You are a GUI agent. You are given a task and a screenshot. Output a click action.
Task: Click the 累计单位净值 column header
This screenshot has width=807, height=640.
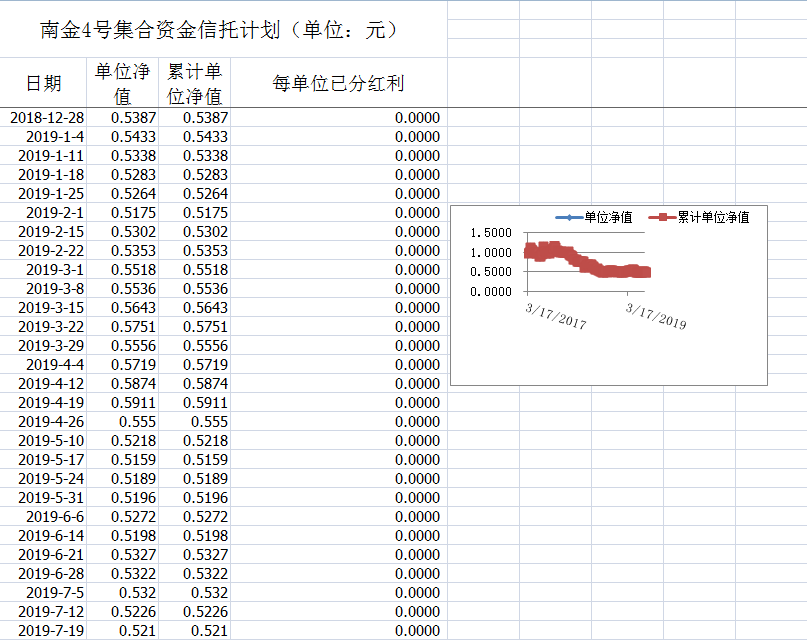(195, 83)
